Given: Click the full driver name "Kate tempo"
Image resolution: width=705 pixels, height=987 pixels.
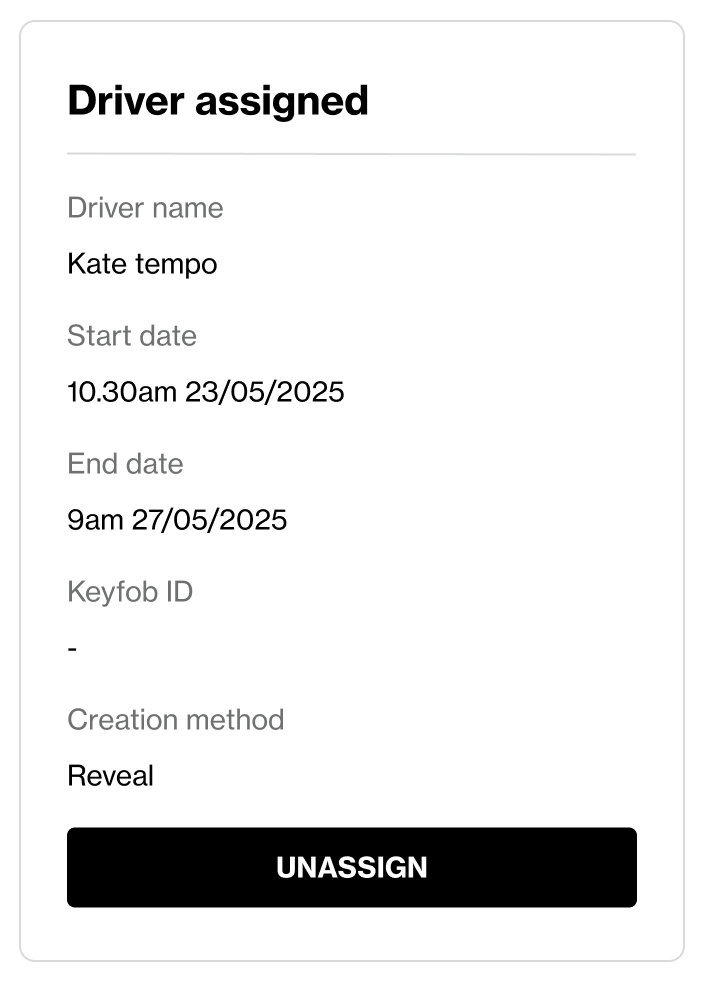Looking at the screenshot, I should 142,264.
